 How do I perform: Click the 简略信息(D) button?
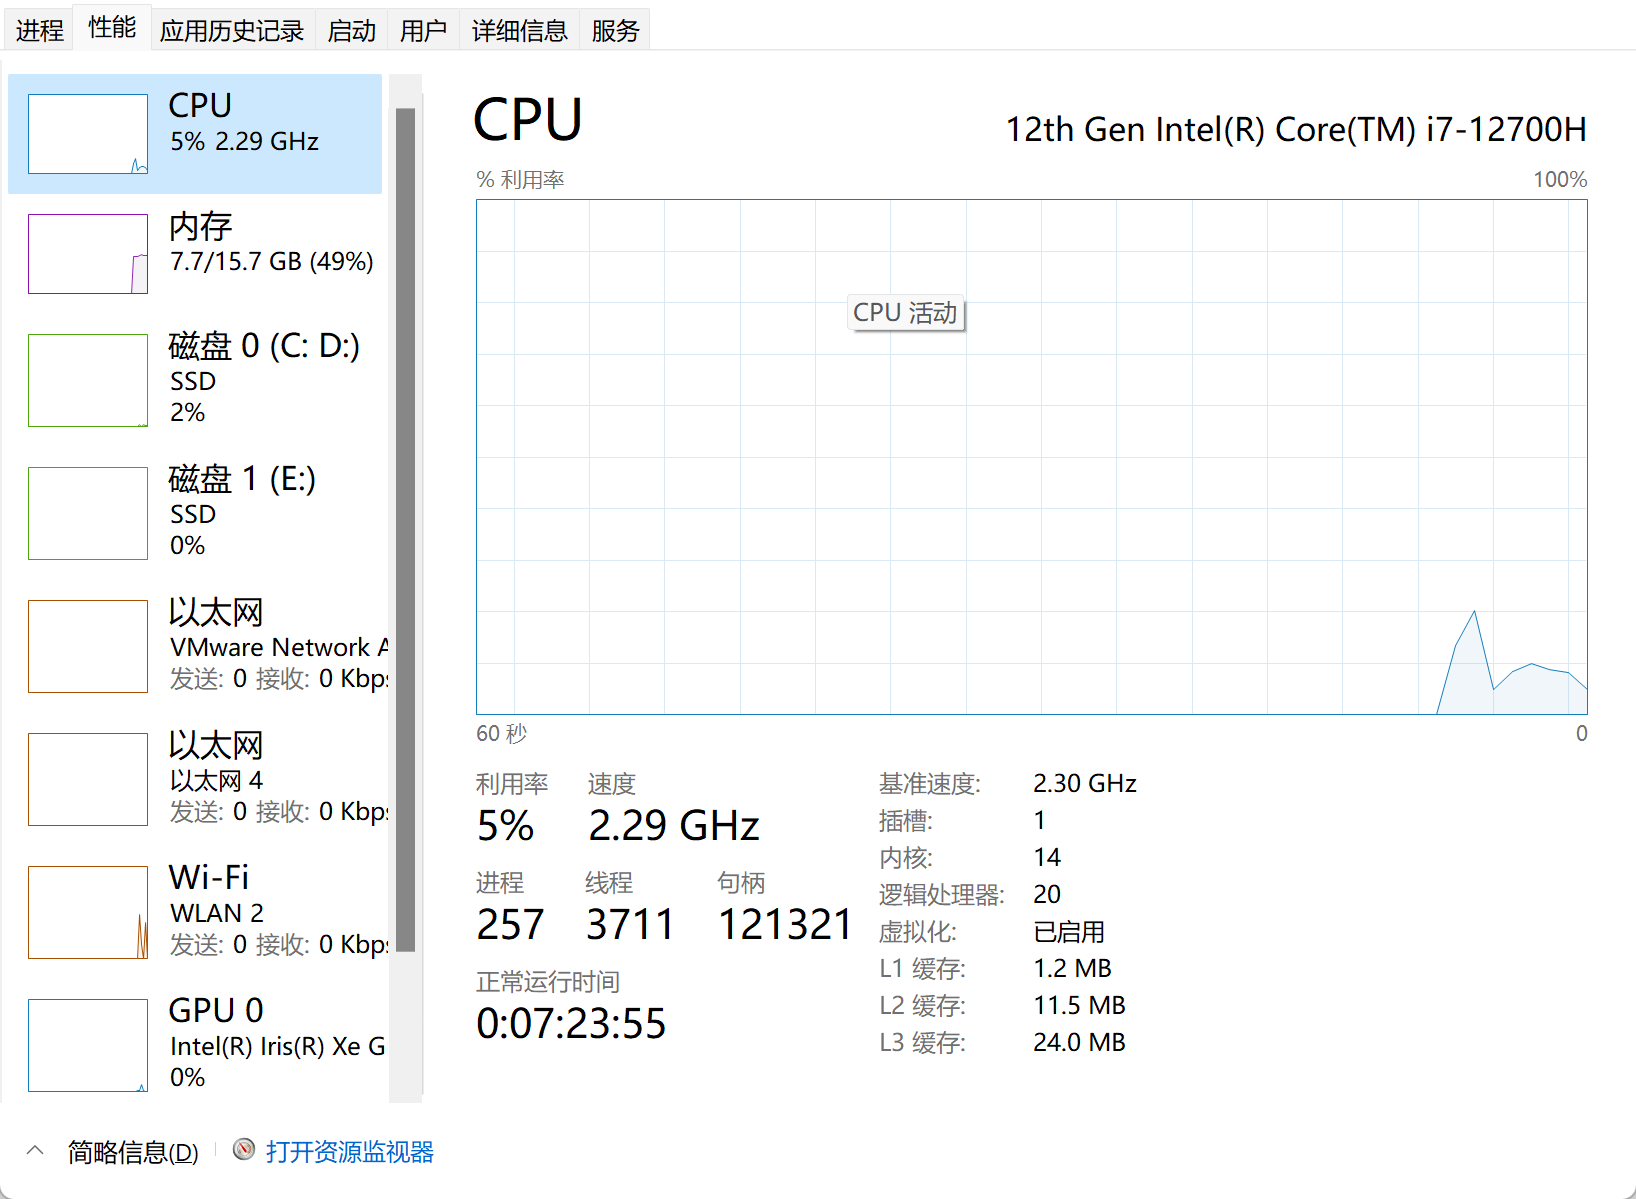coord(133,1152)
